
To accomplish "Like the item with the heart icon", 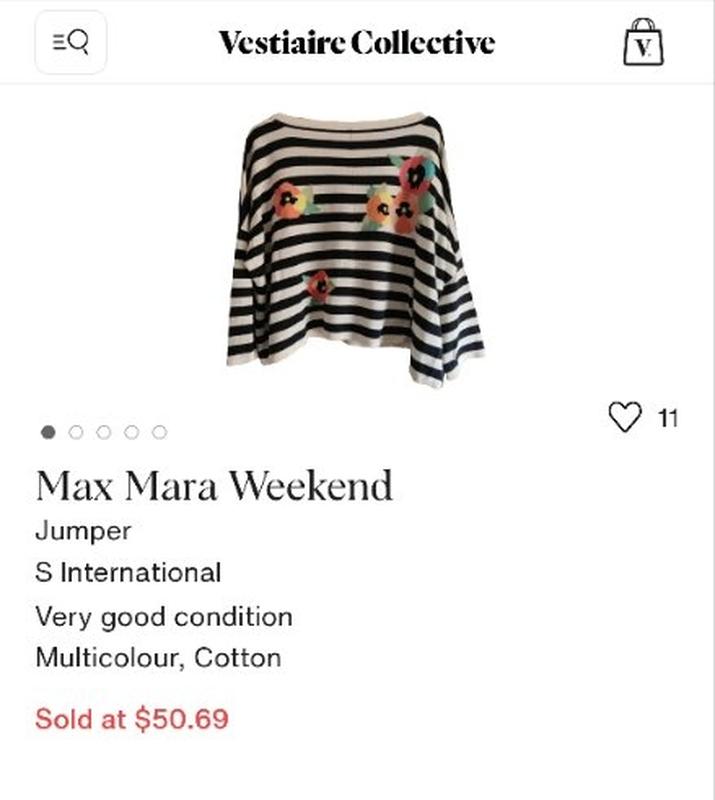I will [x=624, y=417].
